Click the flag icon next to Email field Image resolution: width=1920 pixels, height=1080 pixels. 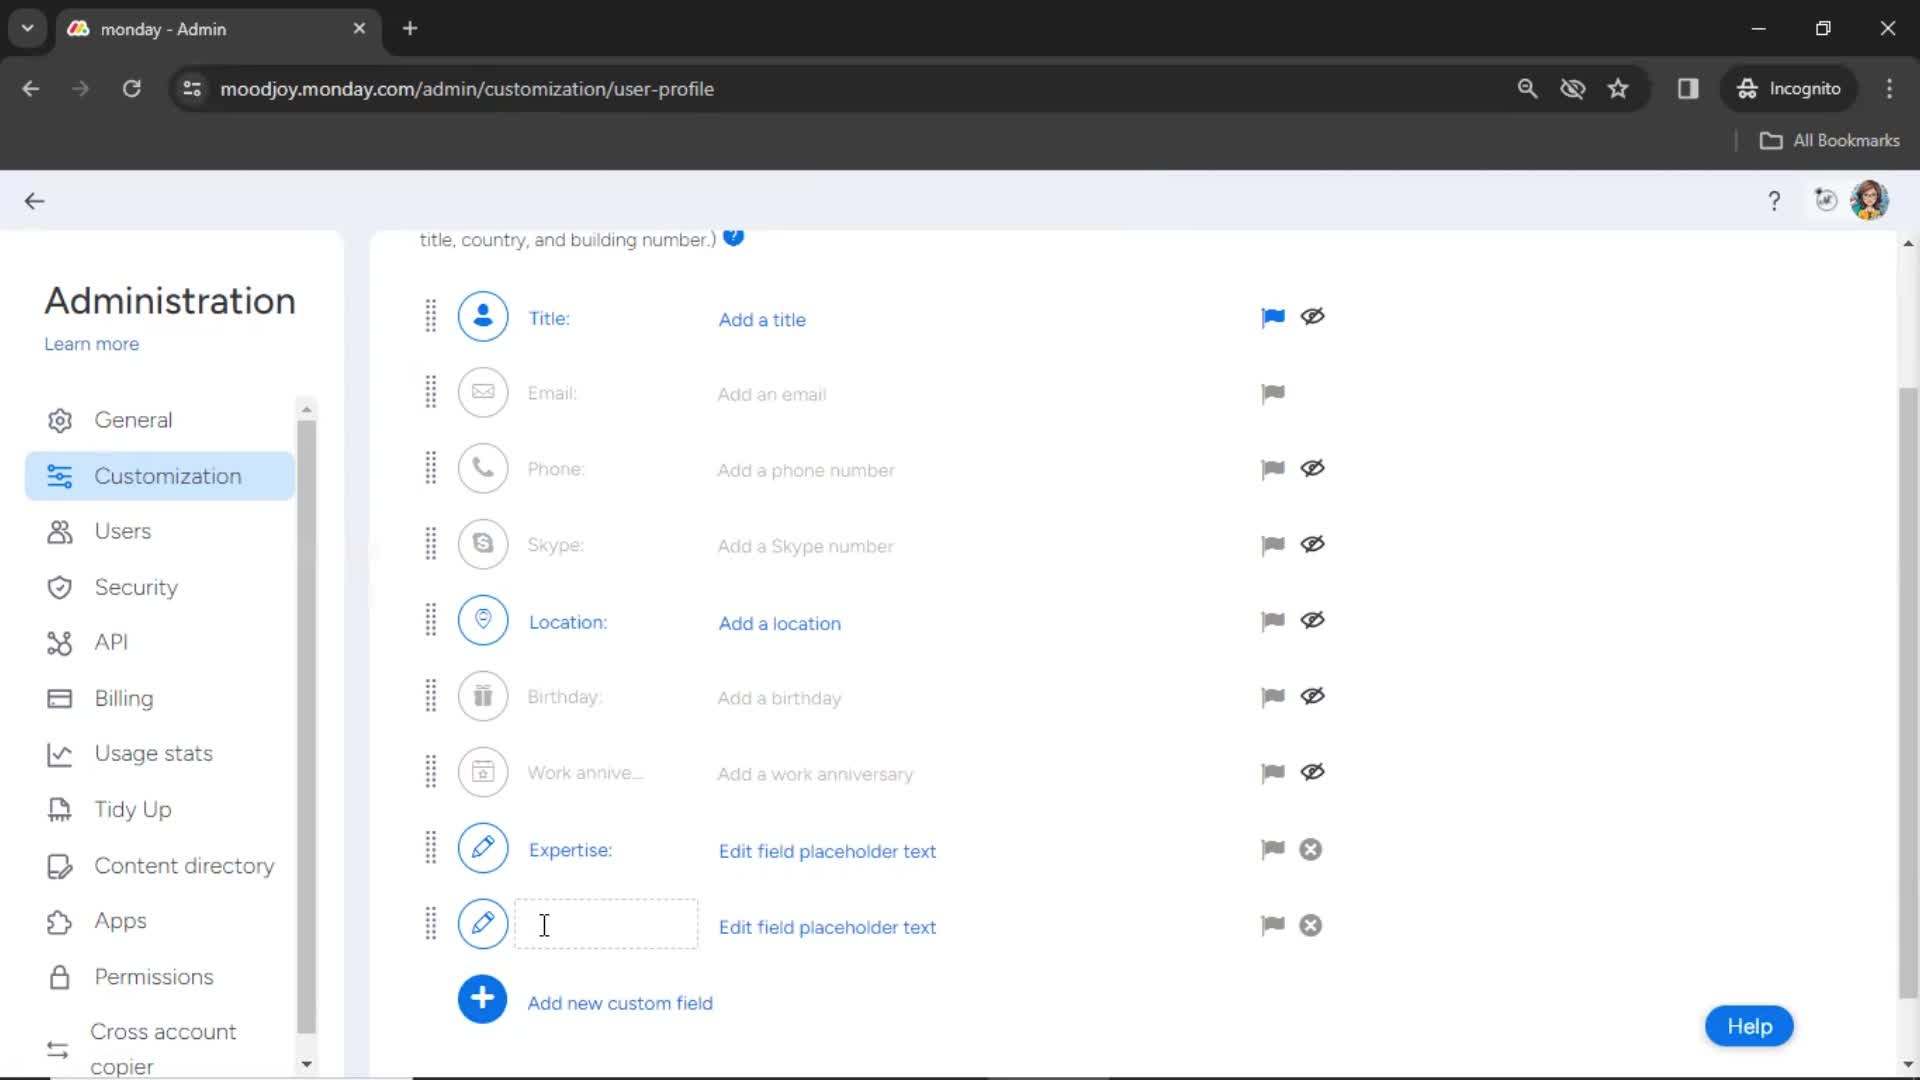[x=1273, y=393]
